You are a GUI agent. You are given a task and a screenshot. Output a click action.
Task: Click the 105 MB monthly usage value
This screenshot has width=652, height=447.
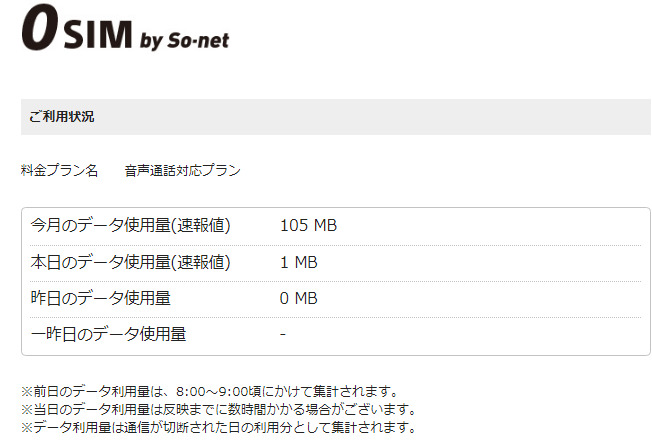(309, 226)
